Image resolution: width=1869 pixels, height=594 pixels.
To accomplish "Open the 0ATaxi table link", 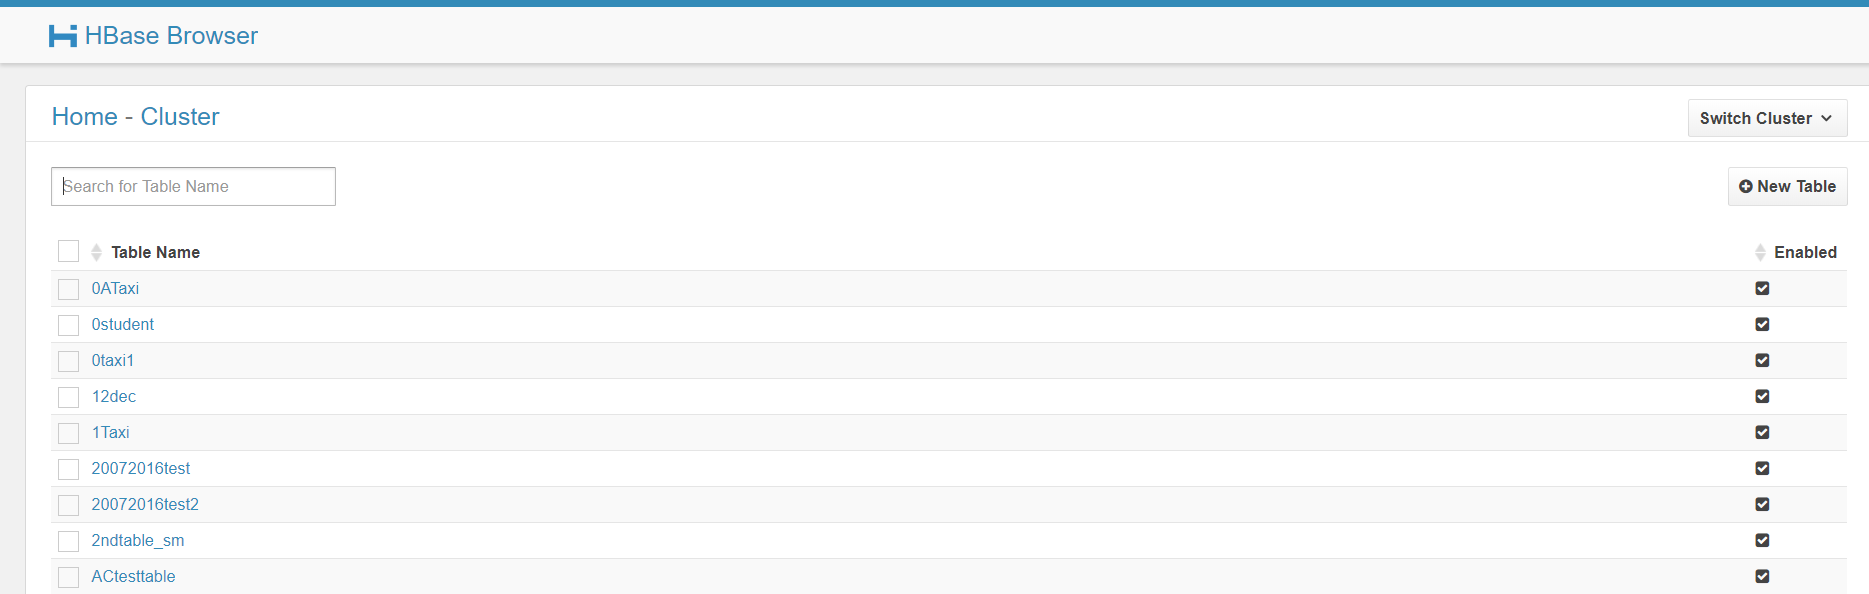I will coord(115,288).
